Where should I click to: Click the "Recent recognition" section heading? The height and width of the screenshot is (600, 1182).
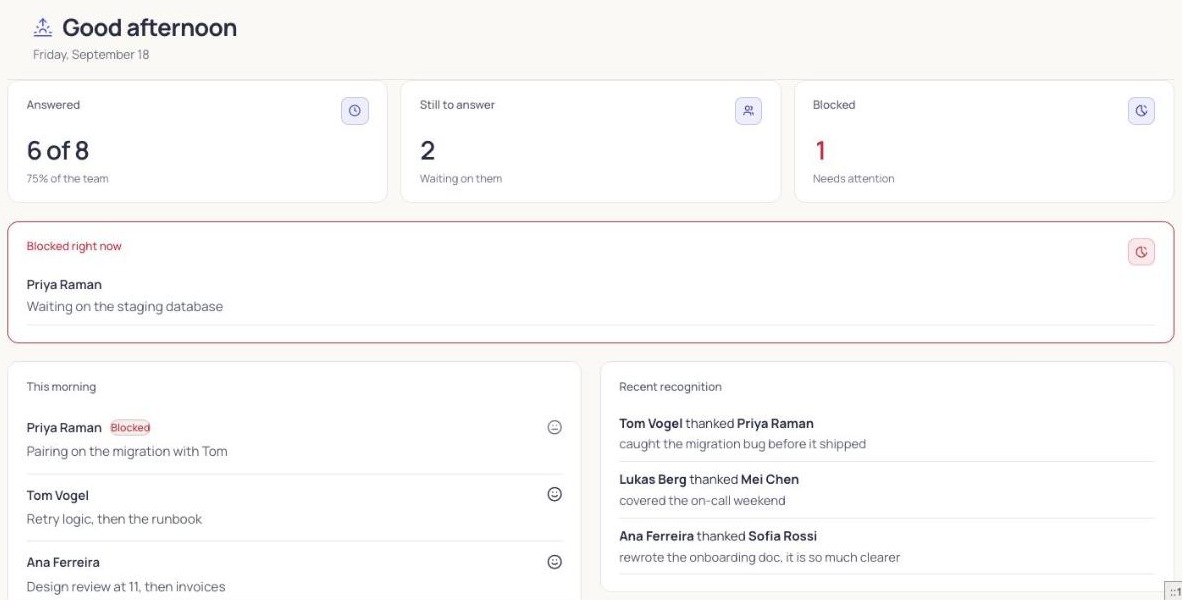[670, 387]
